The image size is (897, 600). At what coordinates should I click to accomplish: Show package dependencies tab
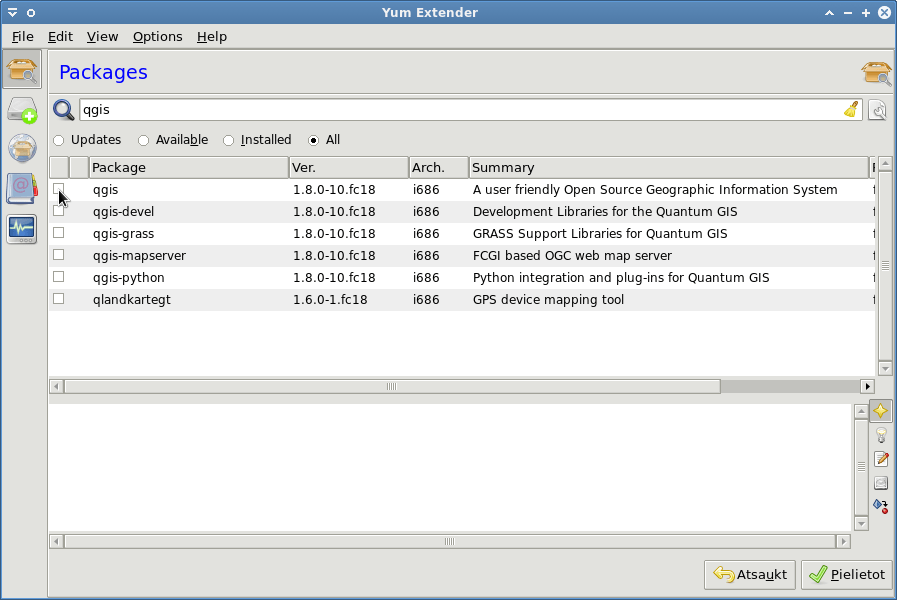click(881, 506)
